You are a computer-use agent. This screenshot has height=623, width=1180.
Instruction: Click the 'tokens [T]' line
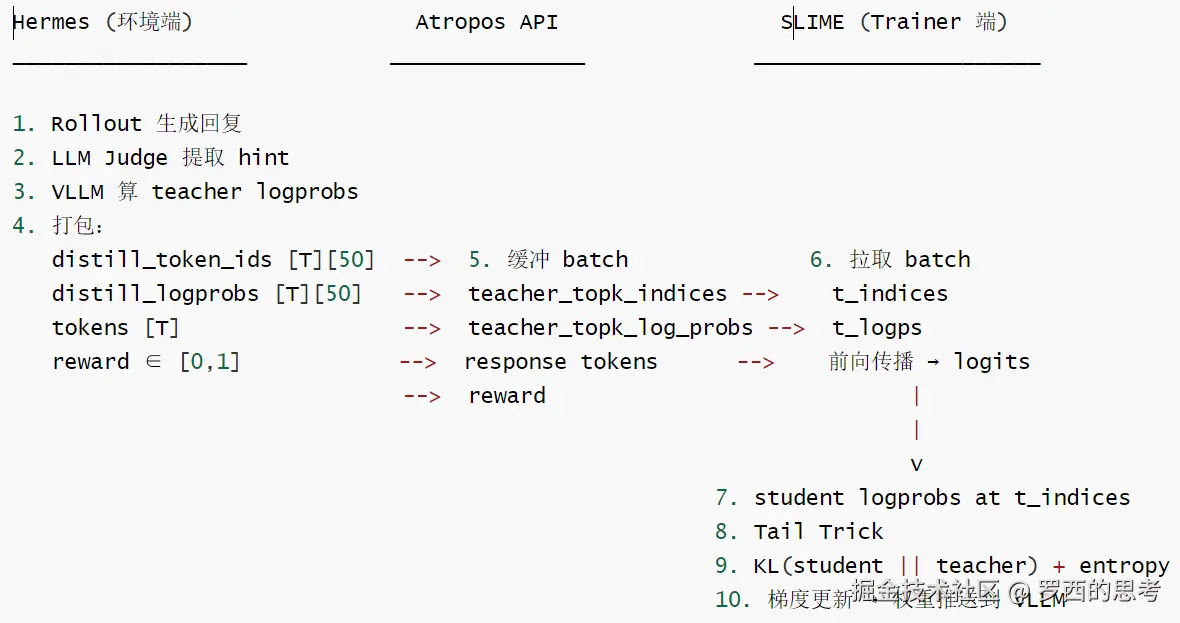coord(115,328)
